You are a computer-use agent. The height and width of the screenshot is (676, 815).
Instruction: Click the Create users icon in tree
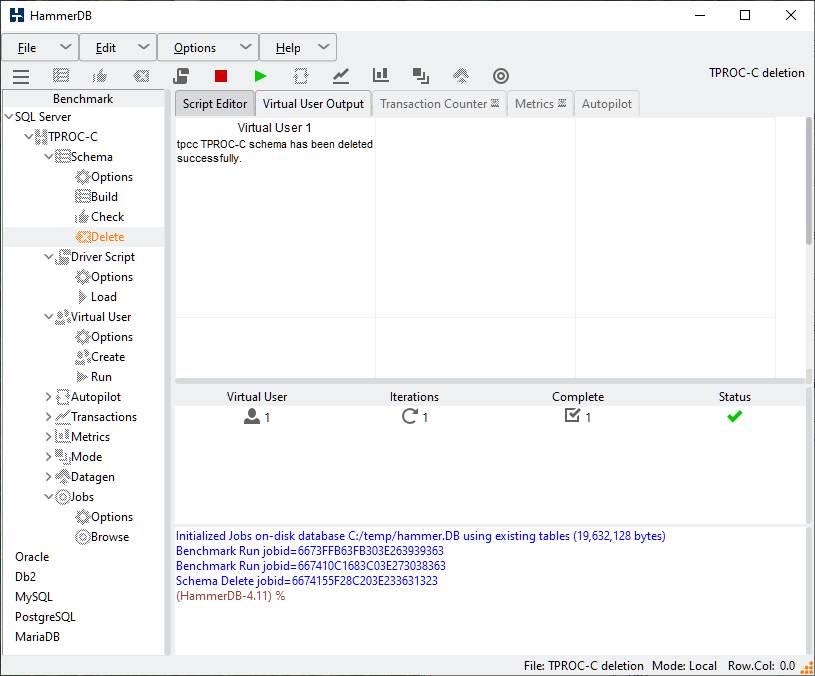[83, 357]
